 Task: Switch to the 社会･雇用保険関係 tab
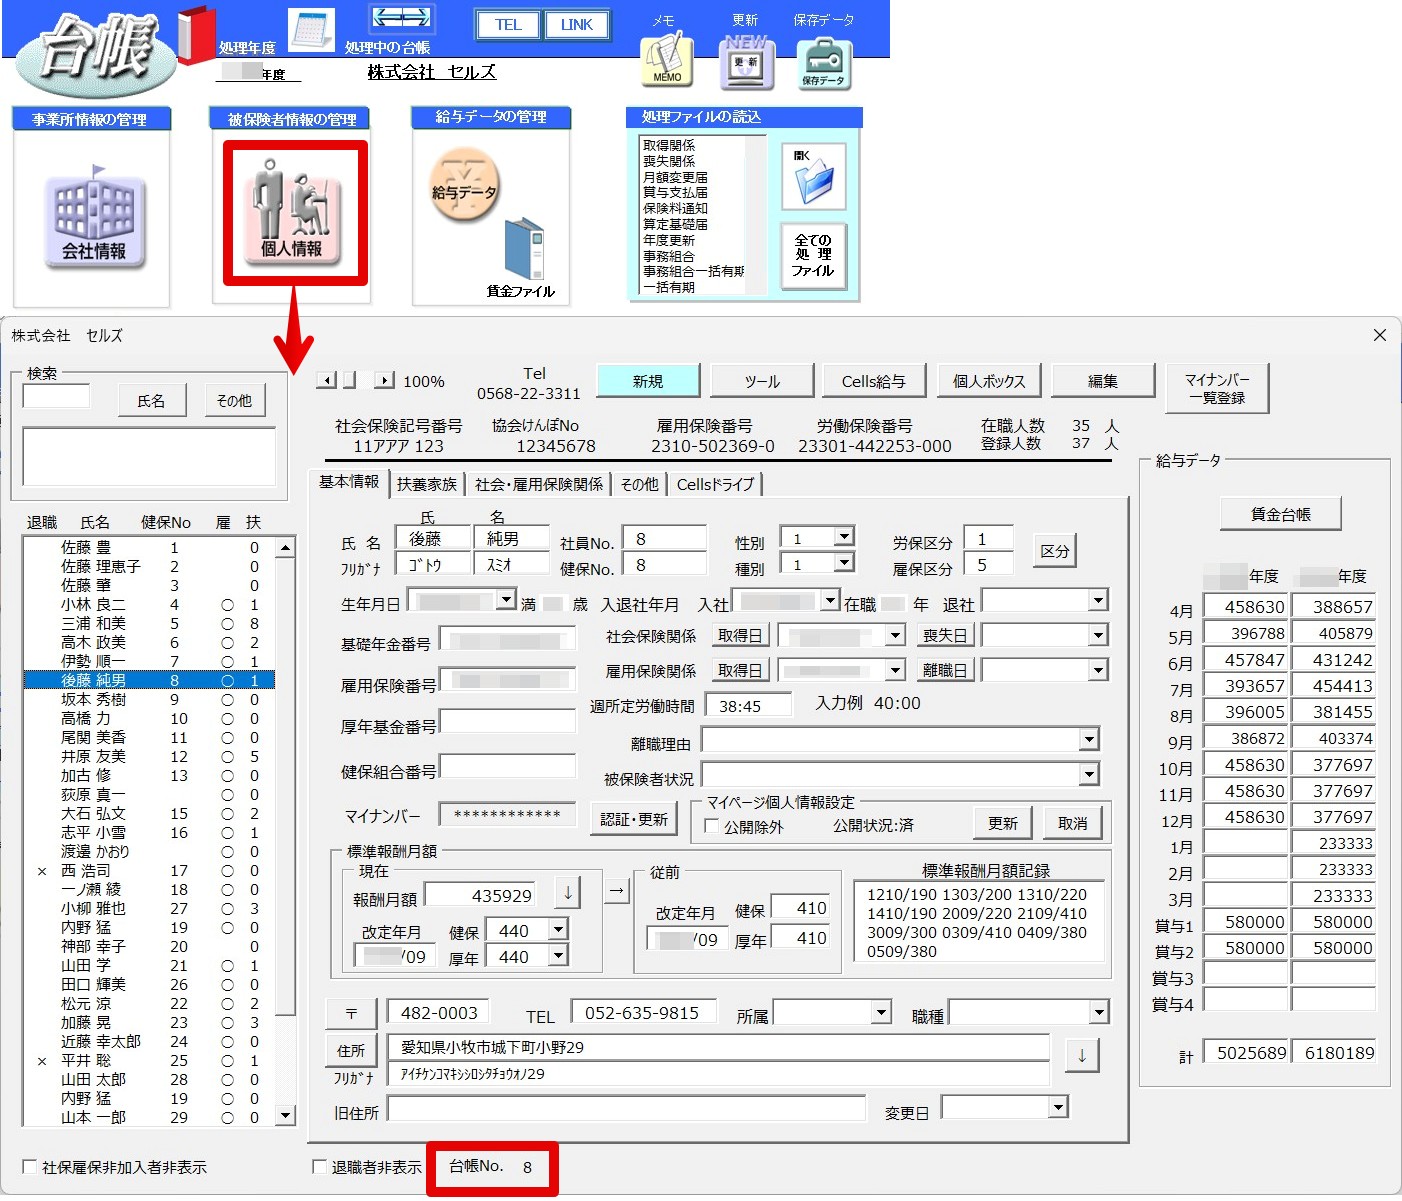point(539,484)
